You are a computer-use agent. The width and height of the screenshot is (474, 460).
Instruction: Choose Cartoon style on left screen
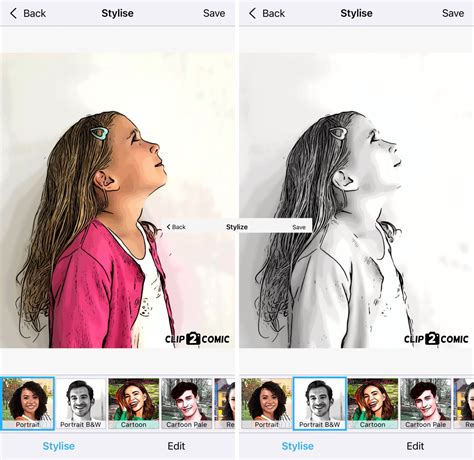tap(134, 403)
